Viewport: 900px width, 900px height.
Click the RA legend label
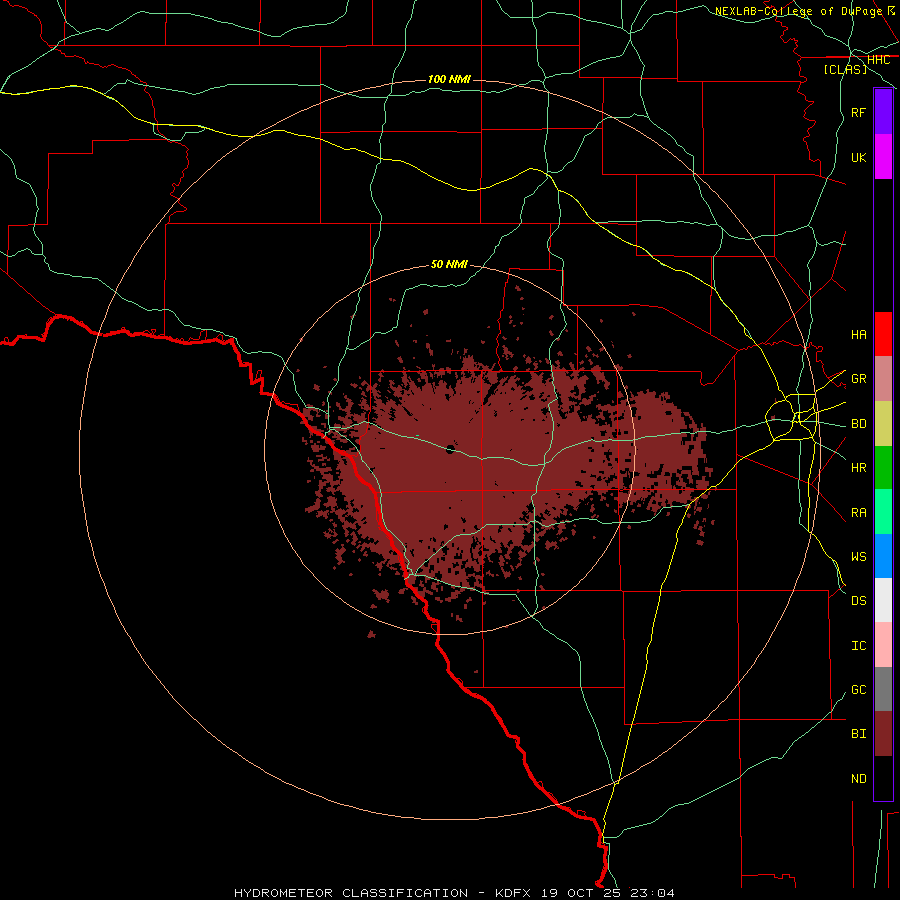click(x=858, y=513)
